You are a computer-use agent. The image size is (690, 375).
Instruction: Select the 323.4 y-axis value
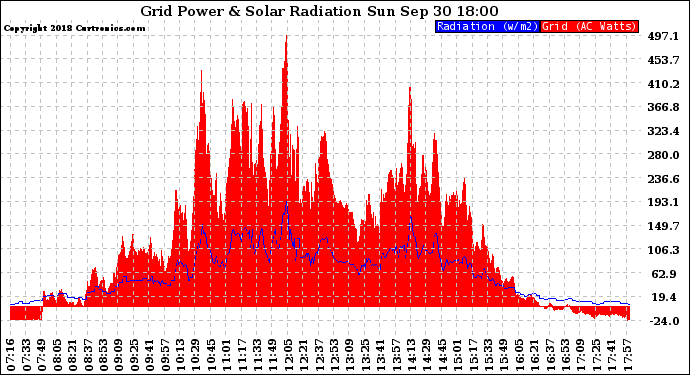(x=664, y=131)
